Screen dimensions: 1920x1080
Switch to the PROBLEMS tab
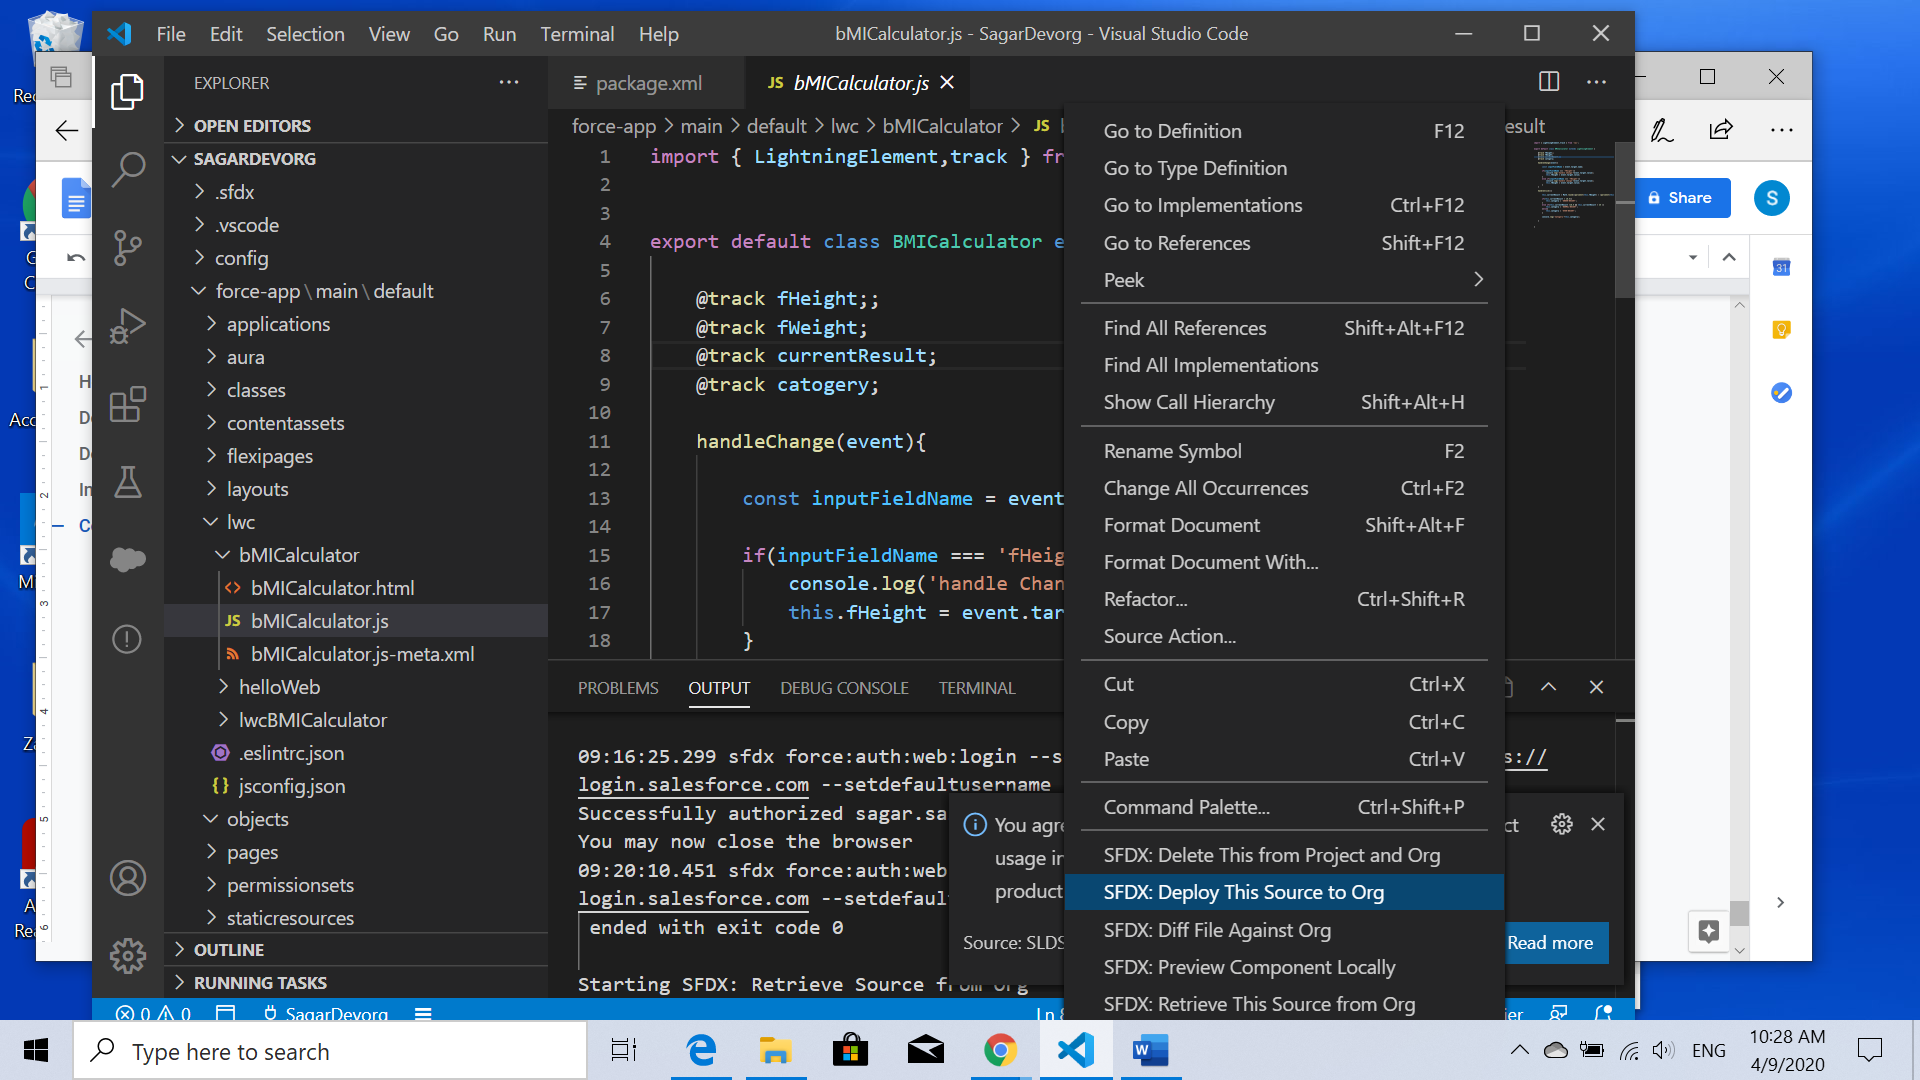coord(617,687)
